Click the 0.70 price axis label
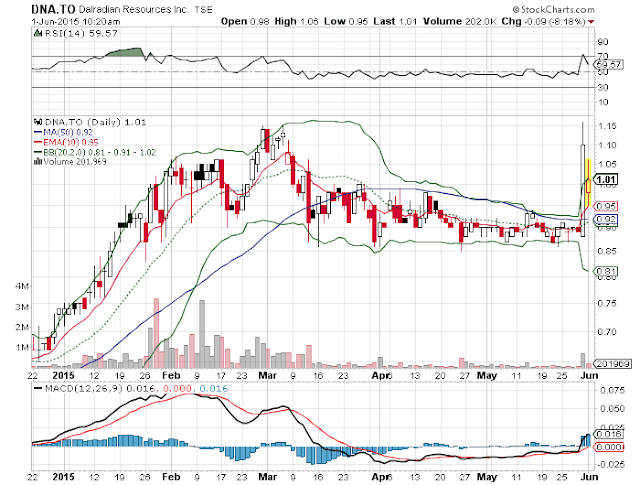The image size is (640, 485). coord(607,331)
